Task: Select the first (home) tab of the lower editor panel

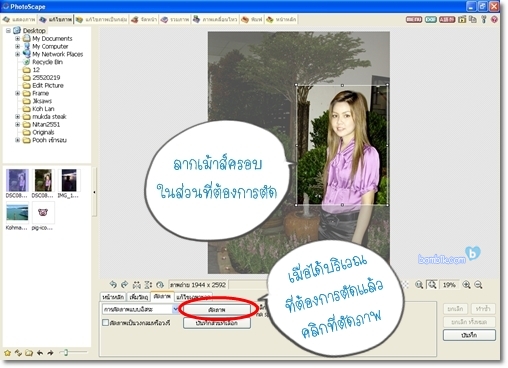Action: (113, 297)
